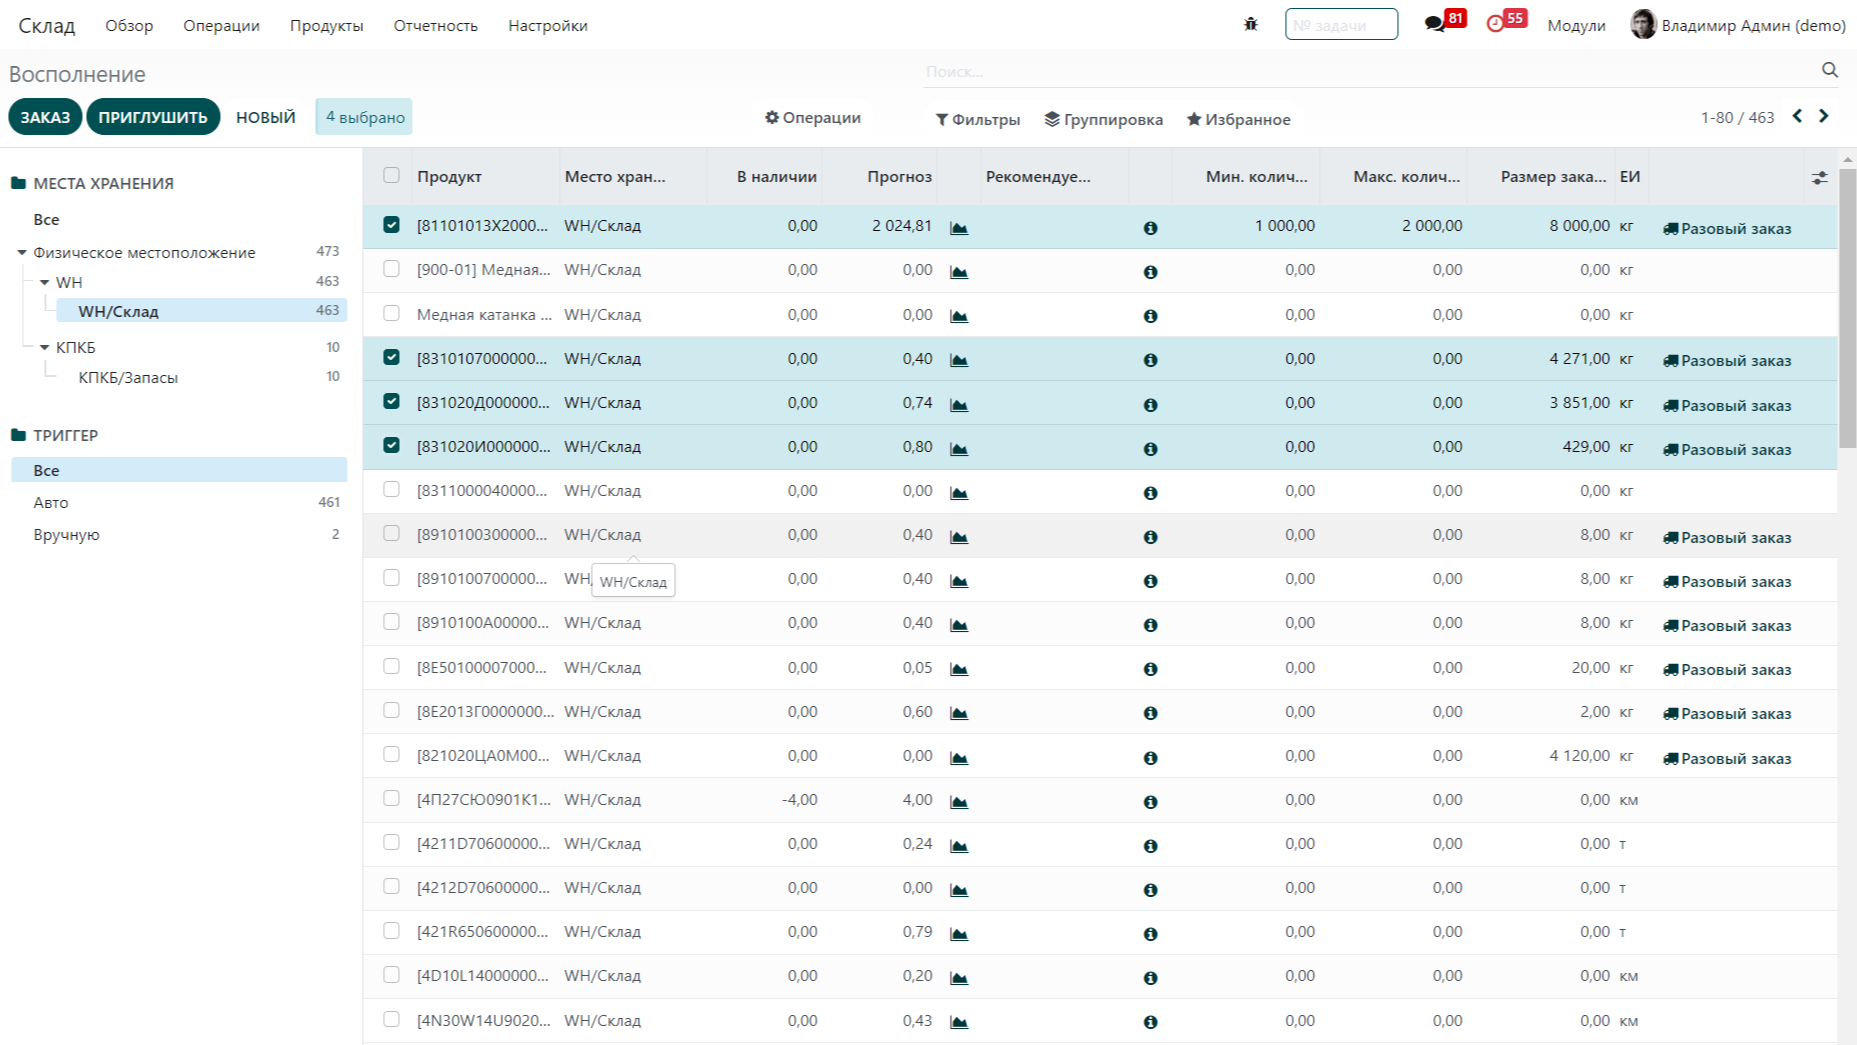This screenshot has width=1857, height=1045.
Task: Check the Медная катанка row checkbox
Action: coord(391,313)
